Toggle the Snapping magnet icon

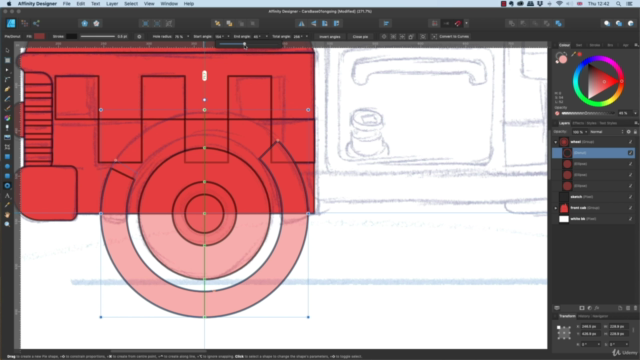(x=458, y=24)
